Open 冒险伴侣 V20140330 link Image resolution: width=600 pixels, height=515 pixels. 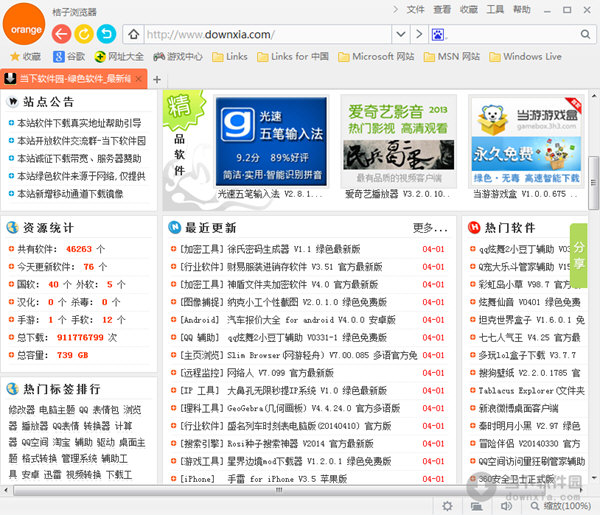(529, 443)
